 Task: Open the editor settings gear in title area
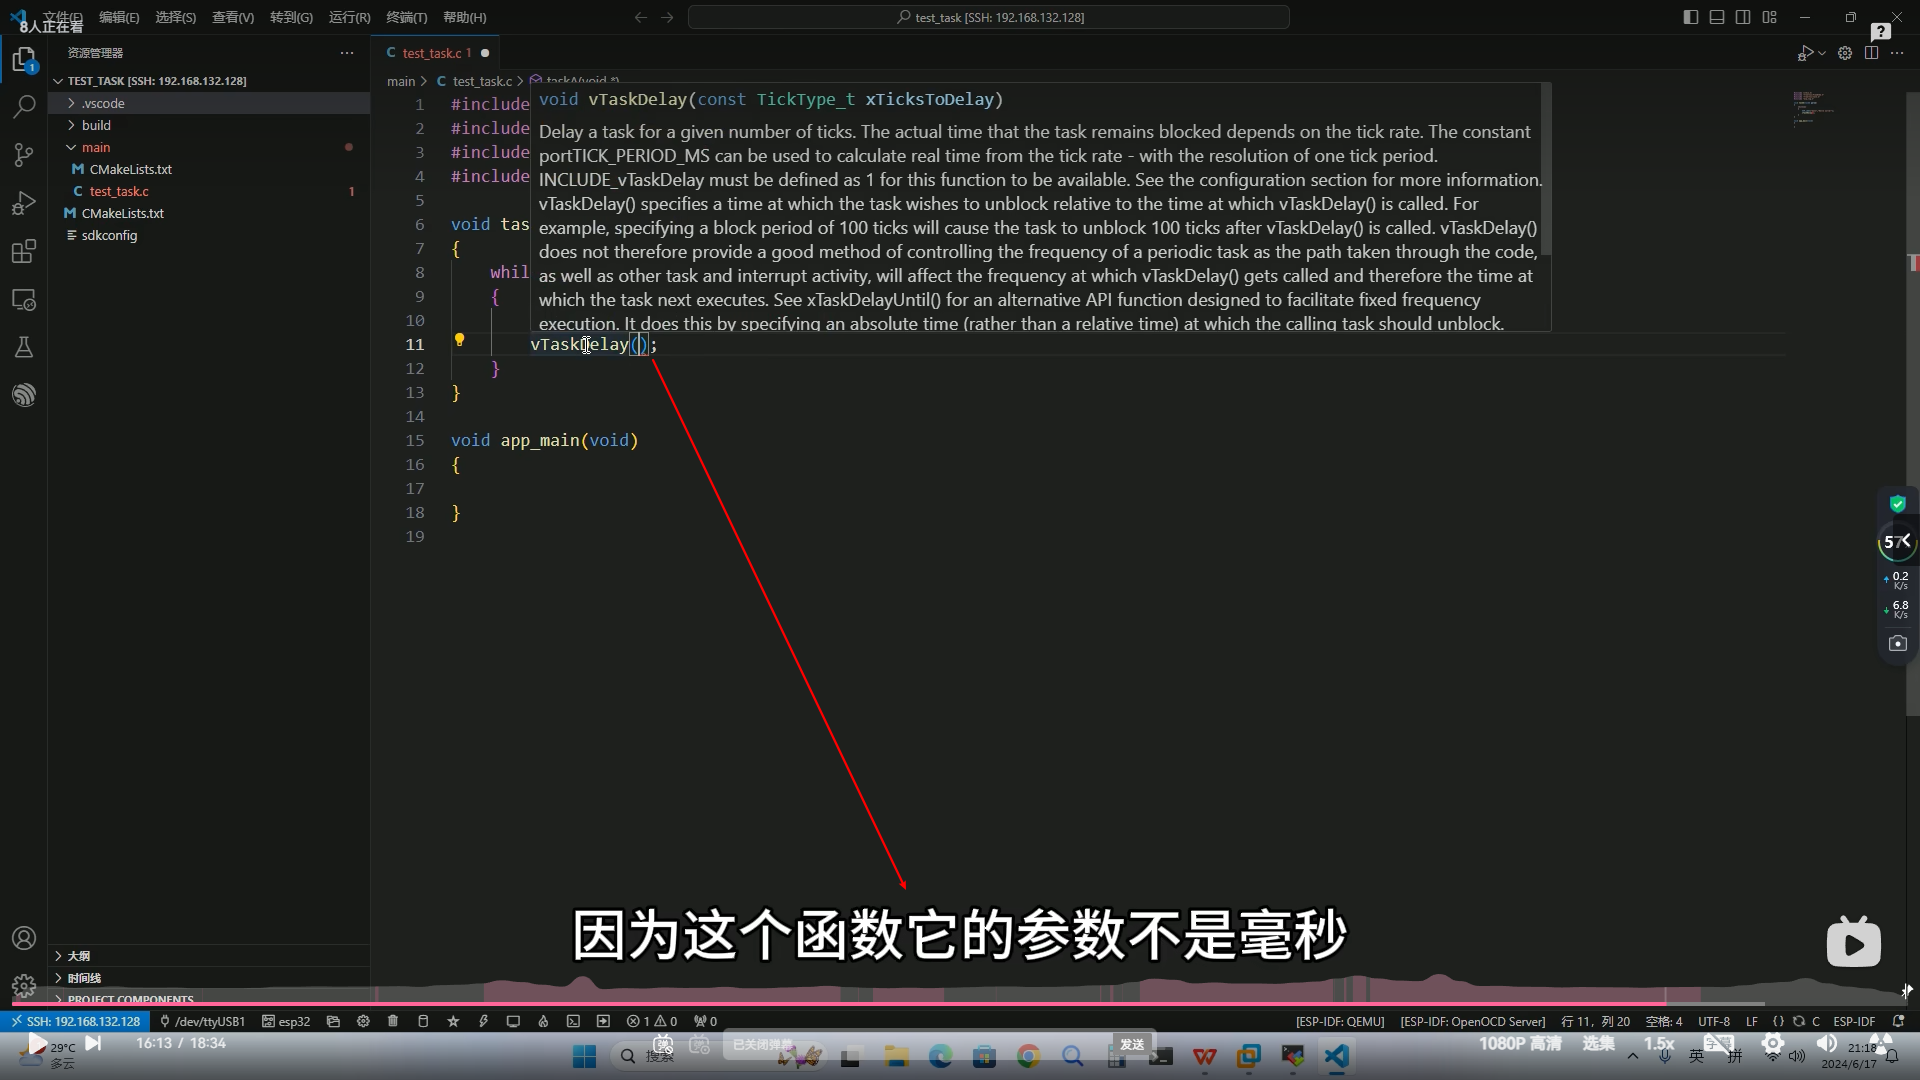[1845, 53]
